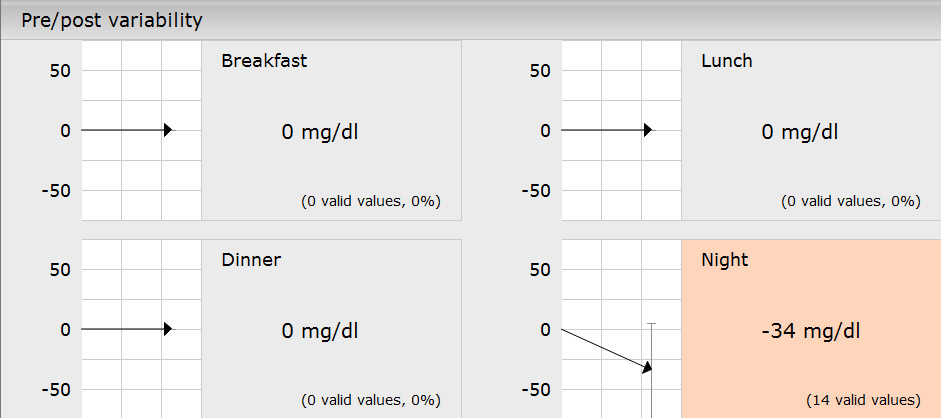The image size is (941, 418).
Task: Click the Night "(14 valid values)" text
Action: click(863, 400)
